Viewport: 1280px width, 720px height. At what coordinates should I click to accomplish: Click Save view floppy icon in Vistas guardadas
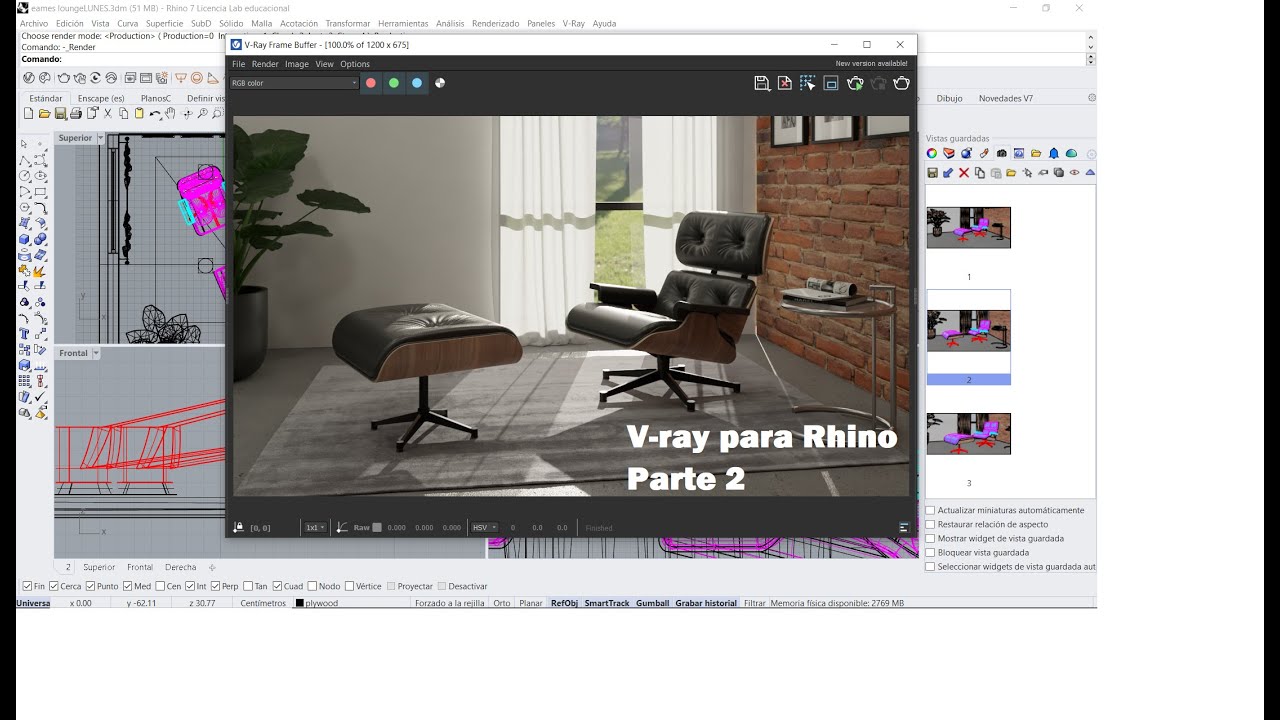(x=932, y=173)
